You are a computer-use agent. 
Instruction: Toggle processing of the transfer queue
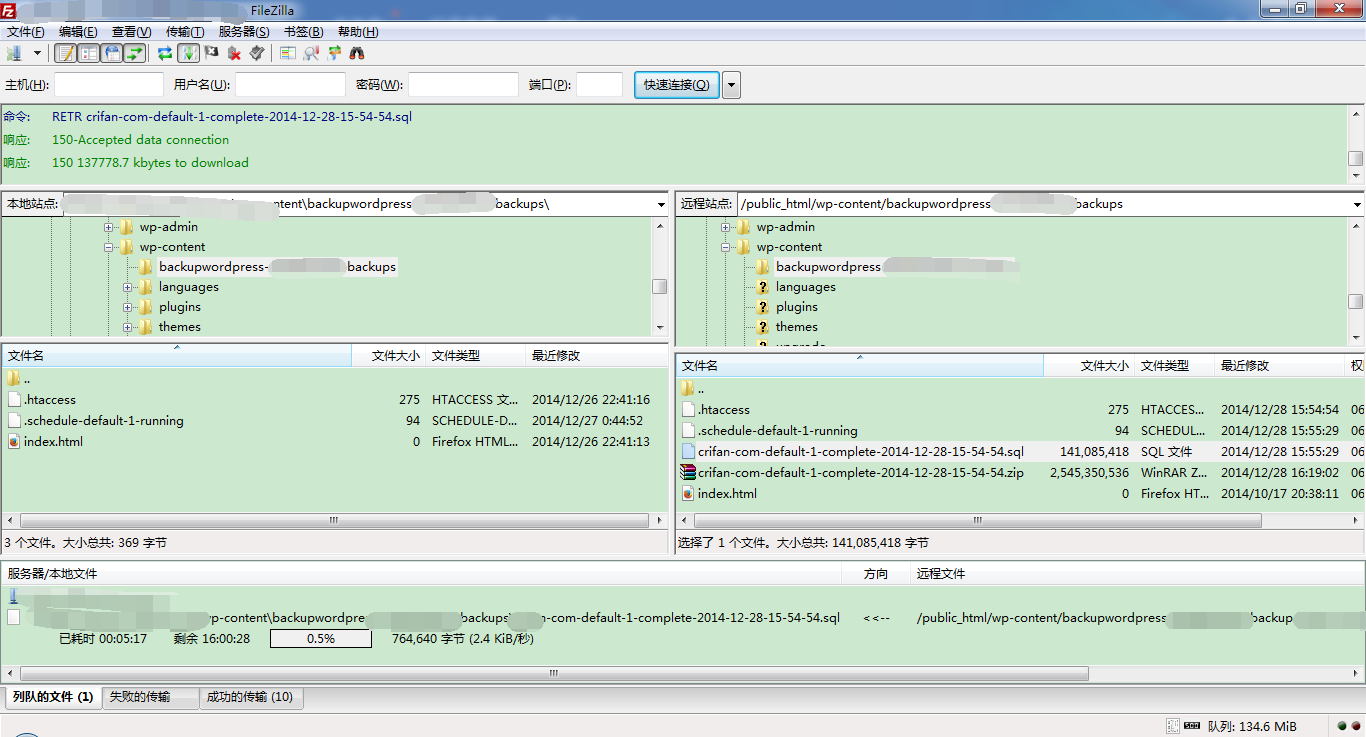point(188,53)
